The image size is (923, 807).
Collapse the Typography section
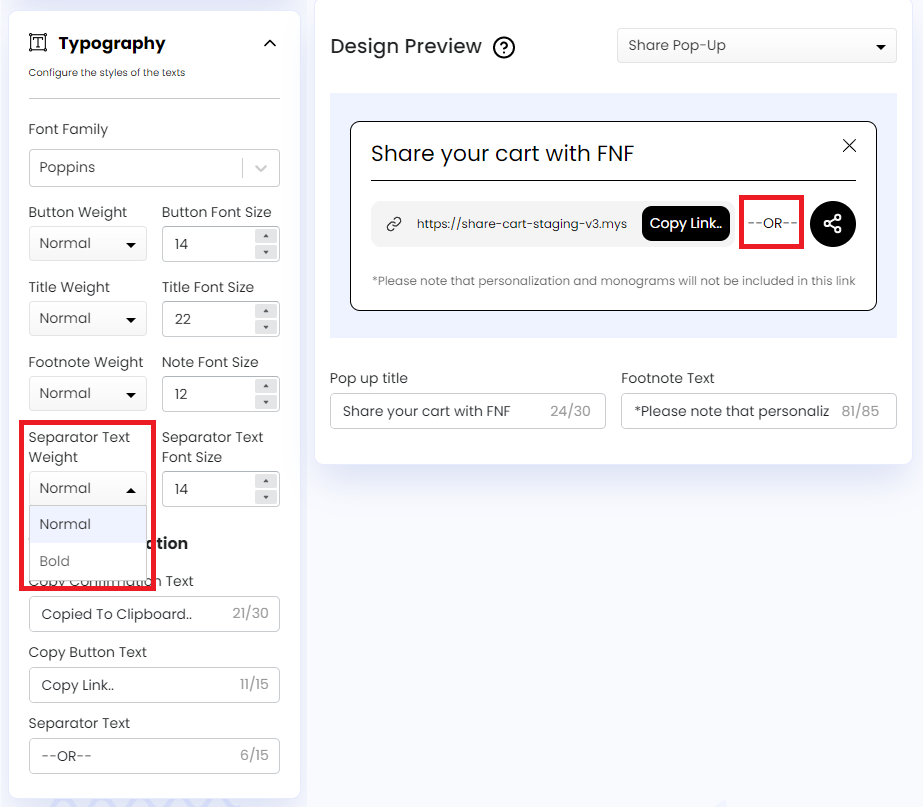point(269,43)
